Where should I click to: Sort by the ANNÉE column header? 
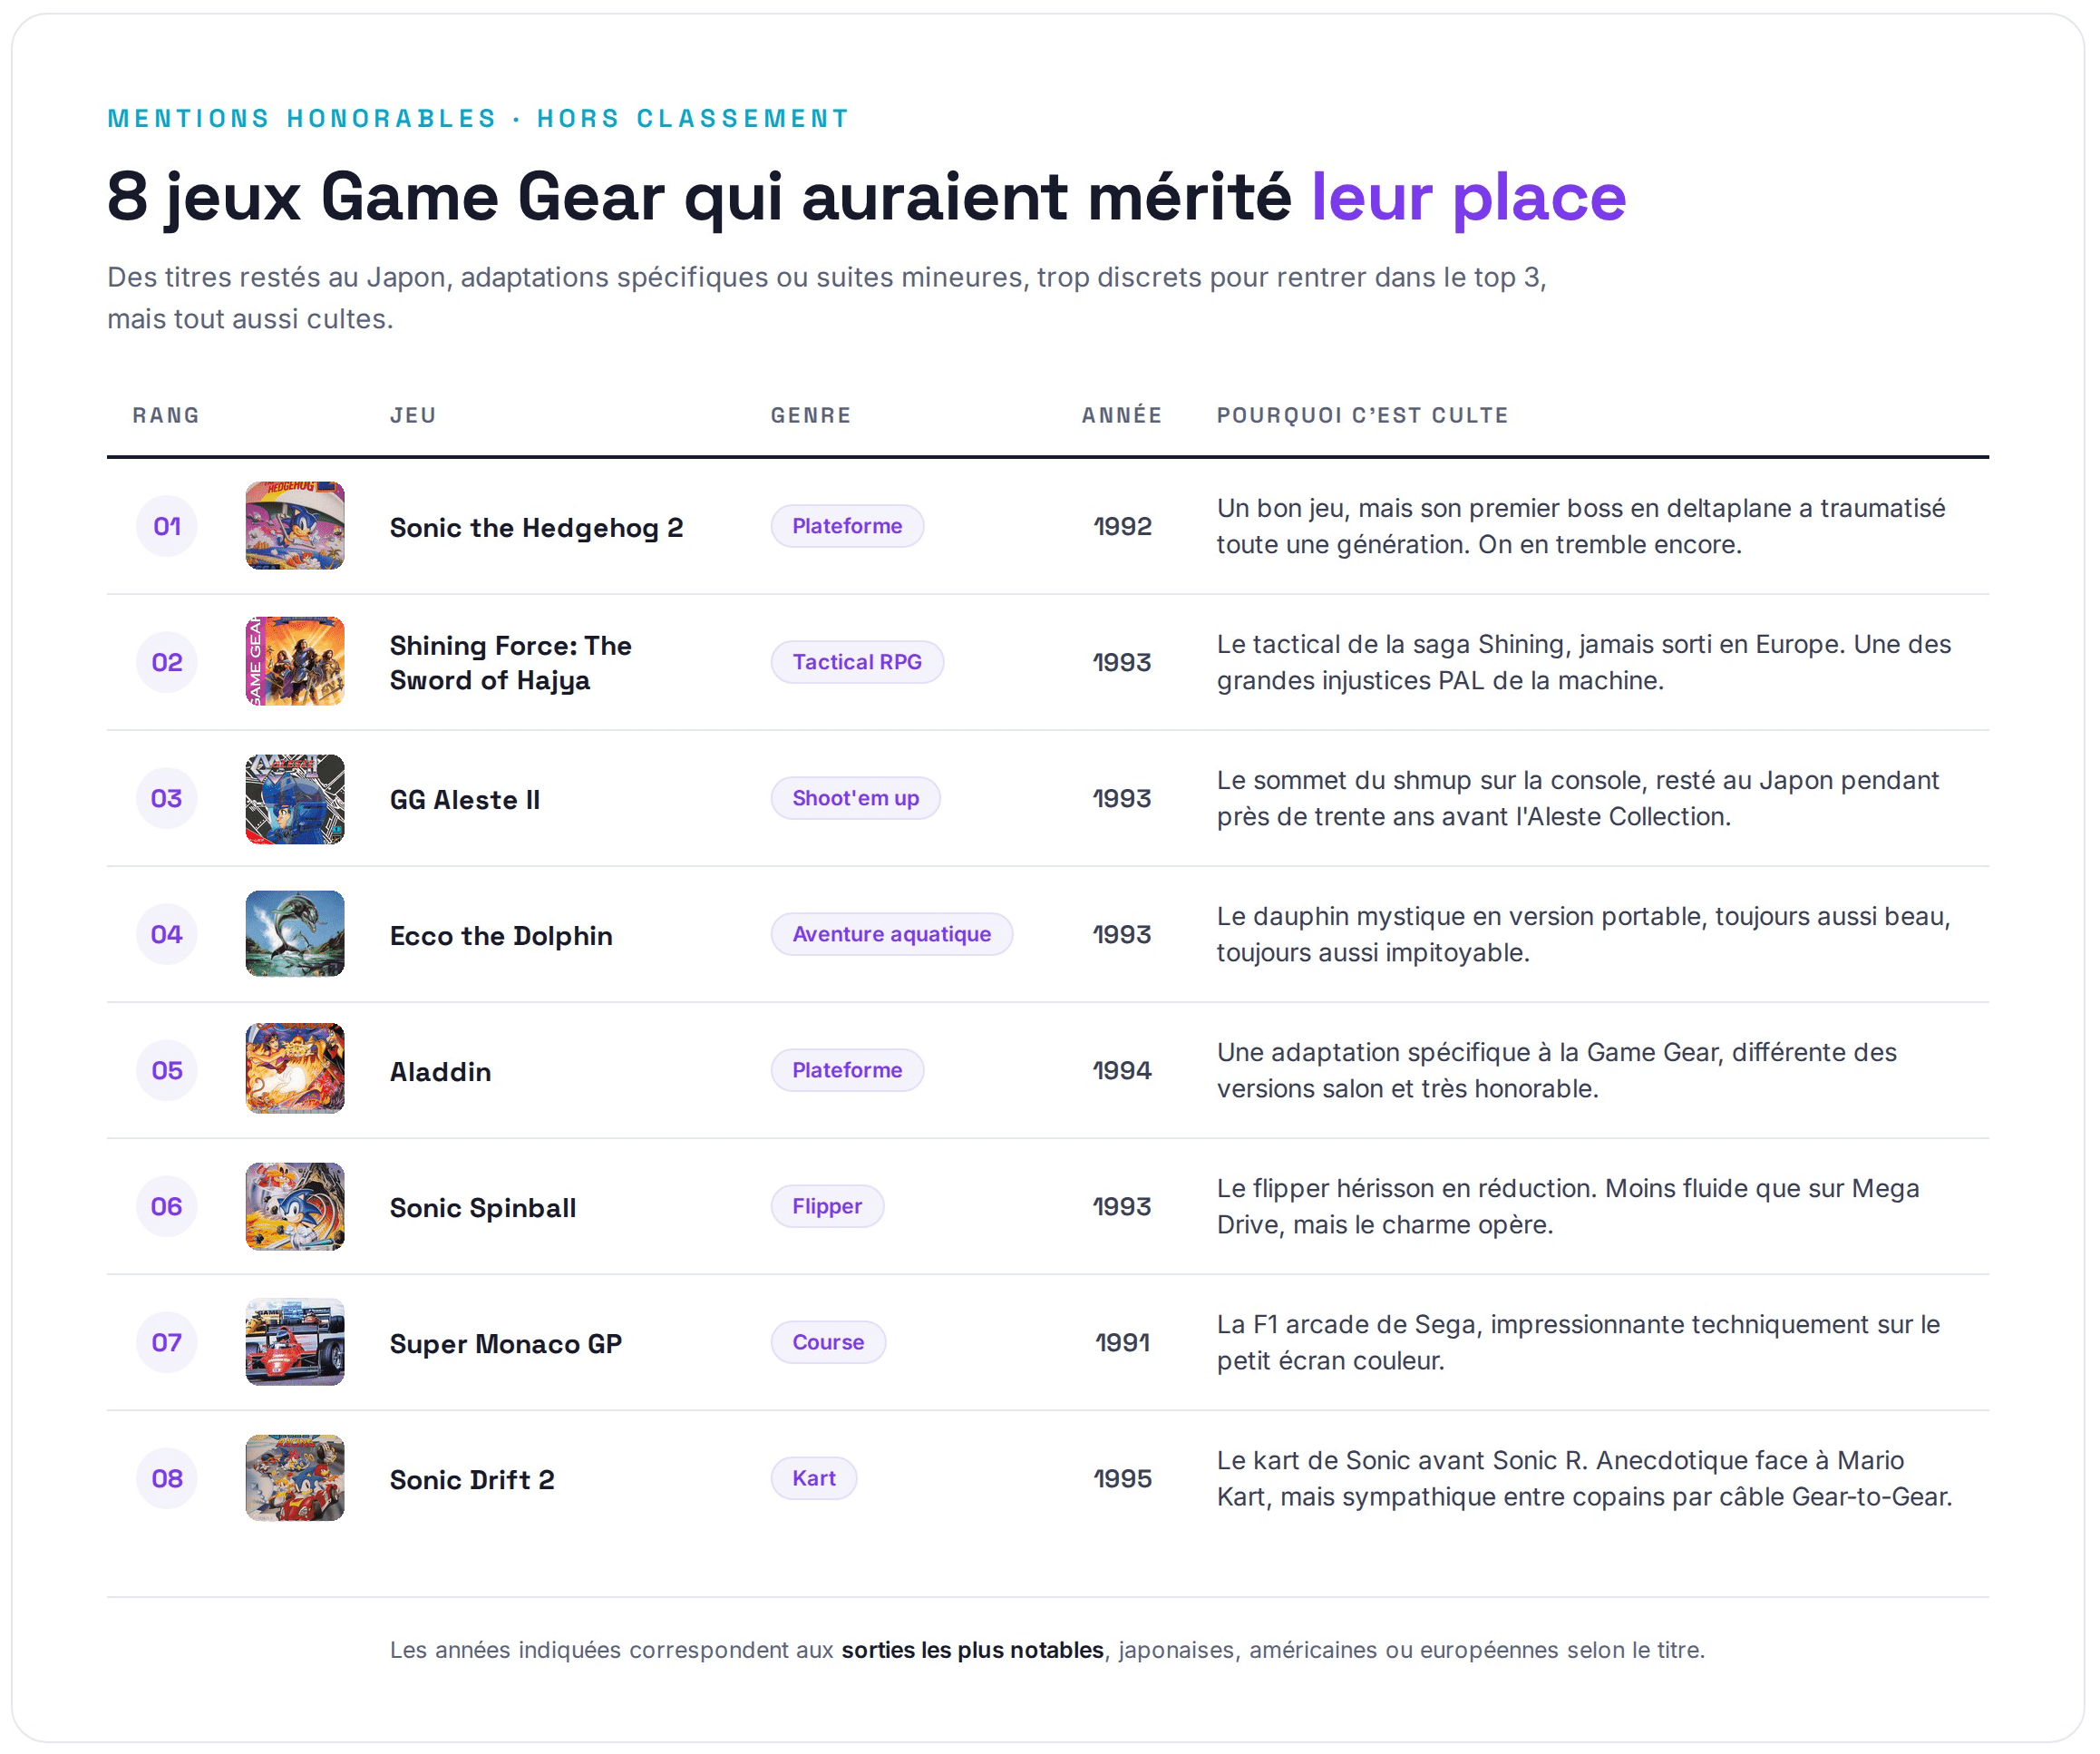pos(1121,415)
